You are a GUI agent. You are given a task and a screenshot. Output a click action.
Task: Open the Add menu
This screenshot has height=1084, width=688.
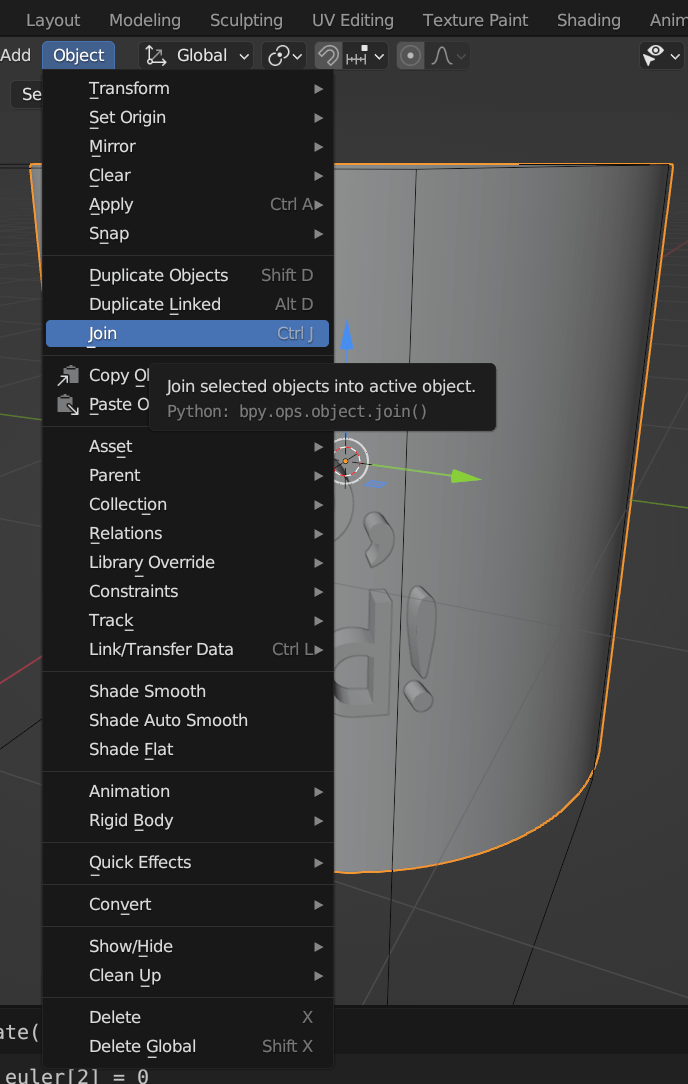pos(16,55)
